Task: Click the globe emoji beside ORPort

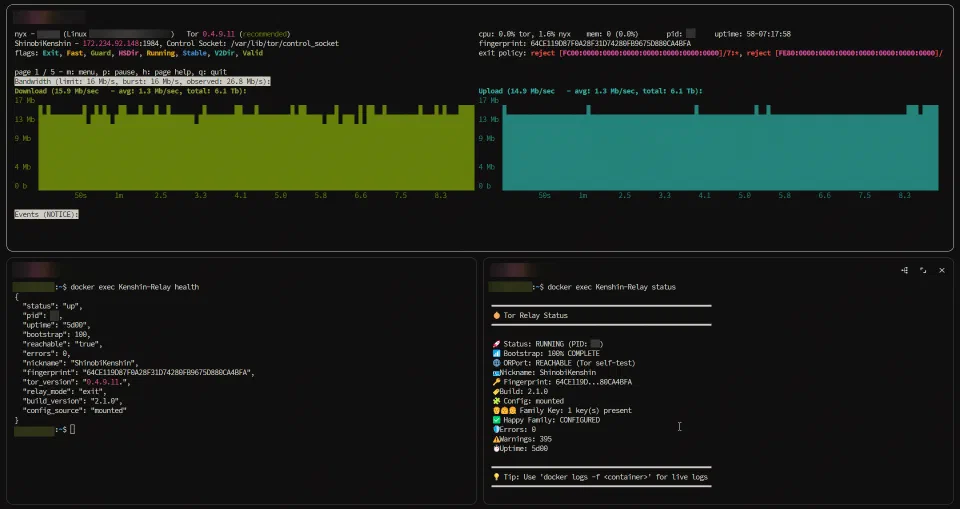Action: pos(497,363)
